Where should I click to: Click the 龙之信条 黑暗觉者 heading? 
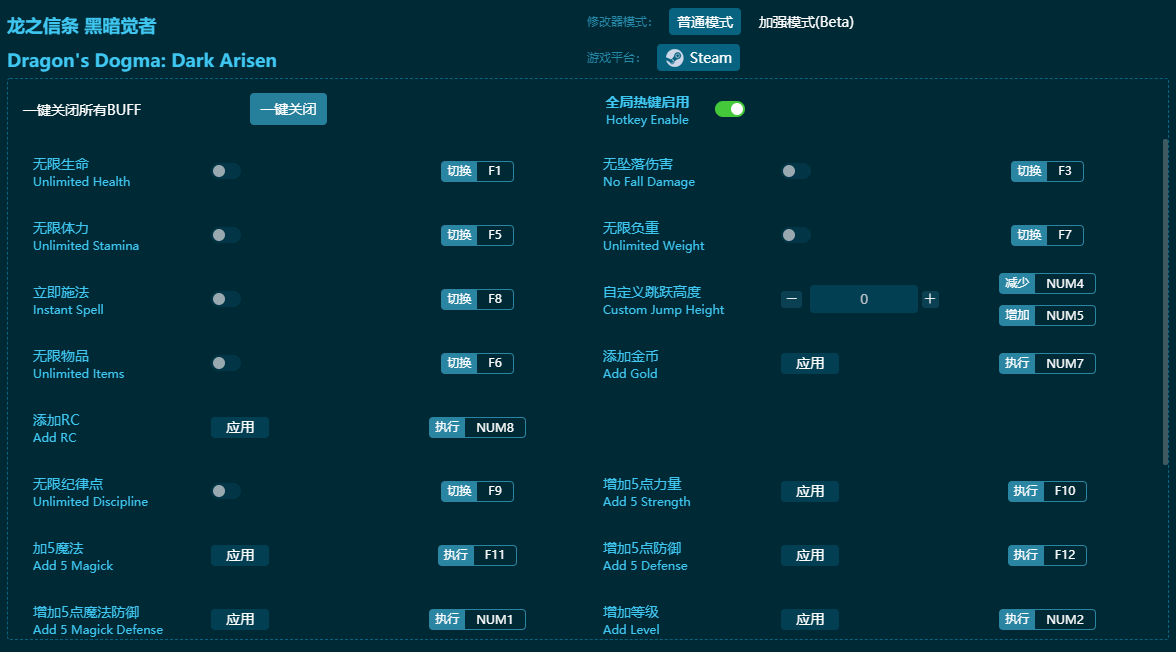click(82, 26)
